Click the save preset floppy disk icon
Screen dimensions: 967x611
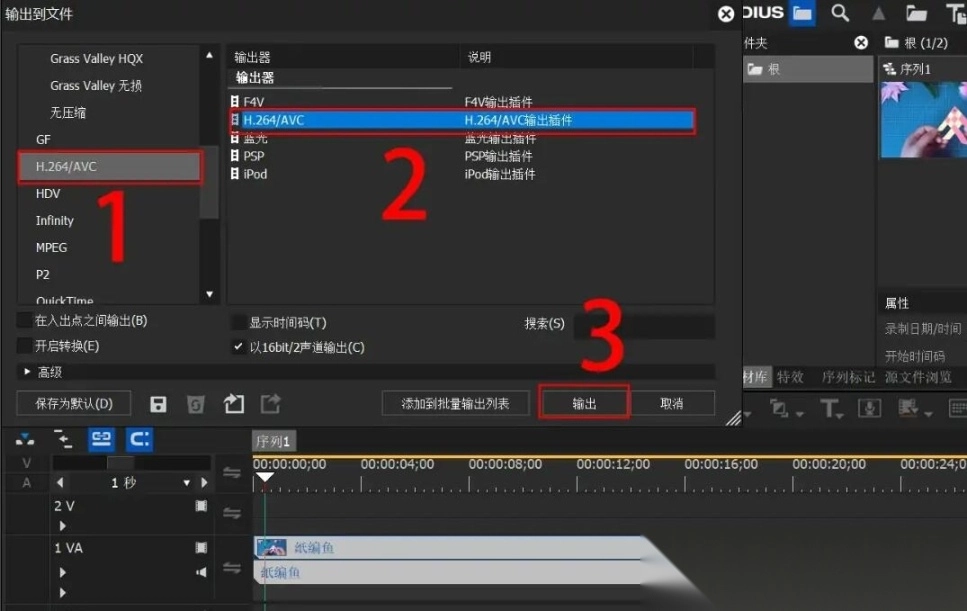pyautogui.click(x=158, y=404)
